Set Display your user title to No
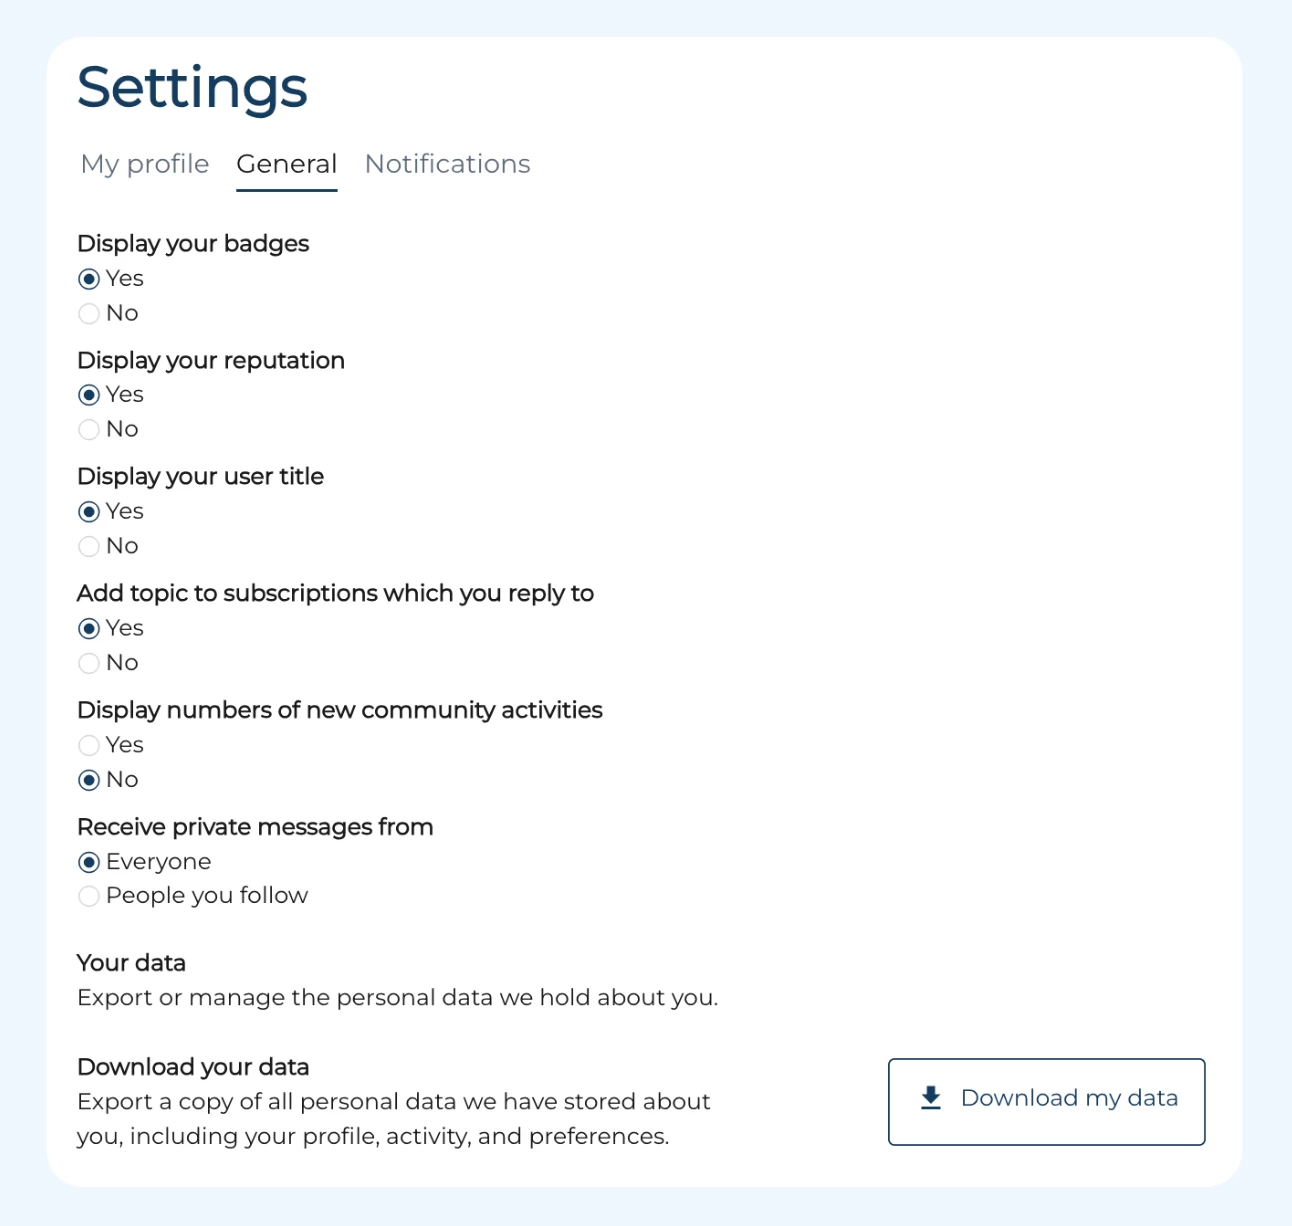1292x1226 pixels. (89, 546)
